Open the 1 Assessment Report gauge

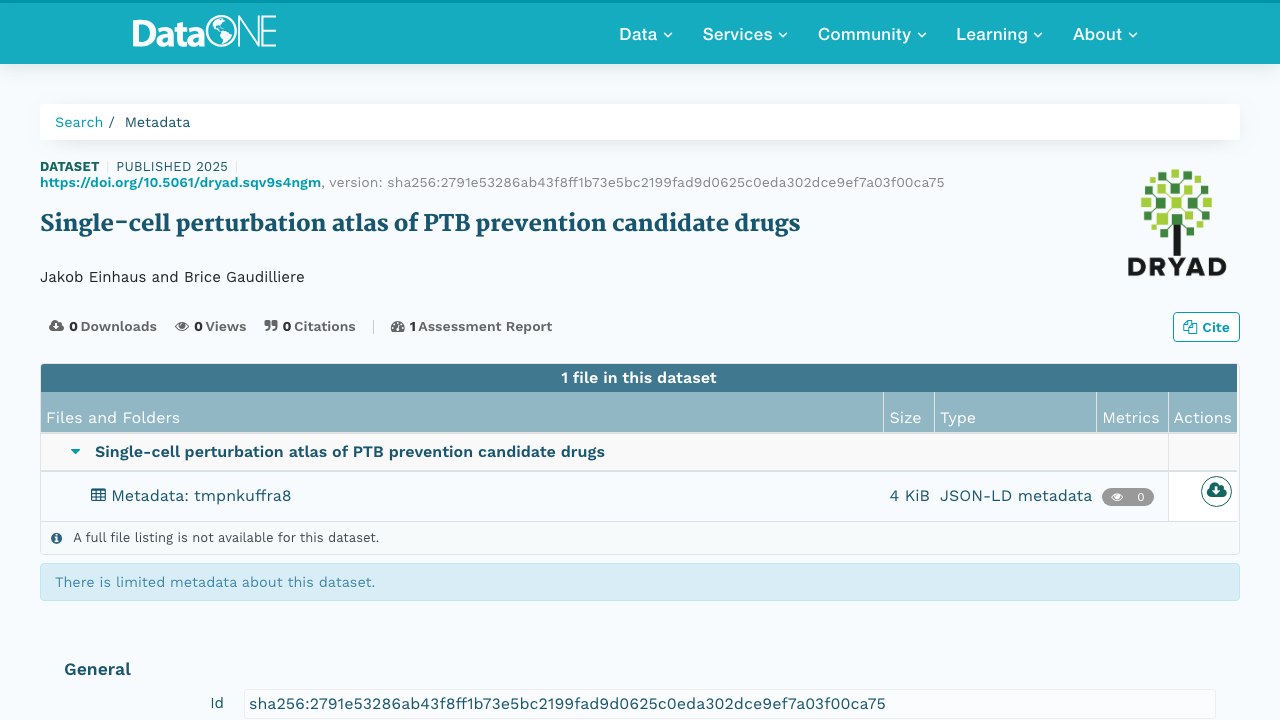(471, 326)
